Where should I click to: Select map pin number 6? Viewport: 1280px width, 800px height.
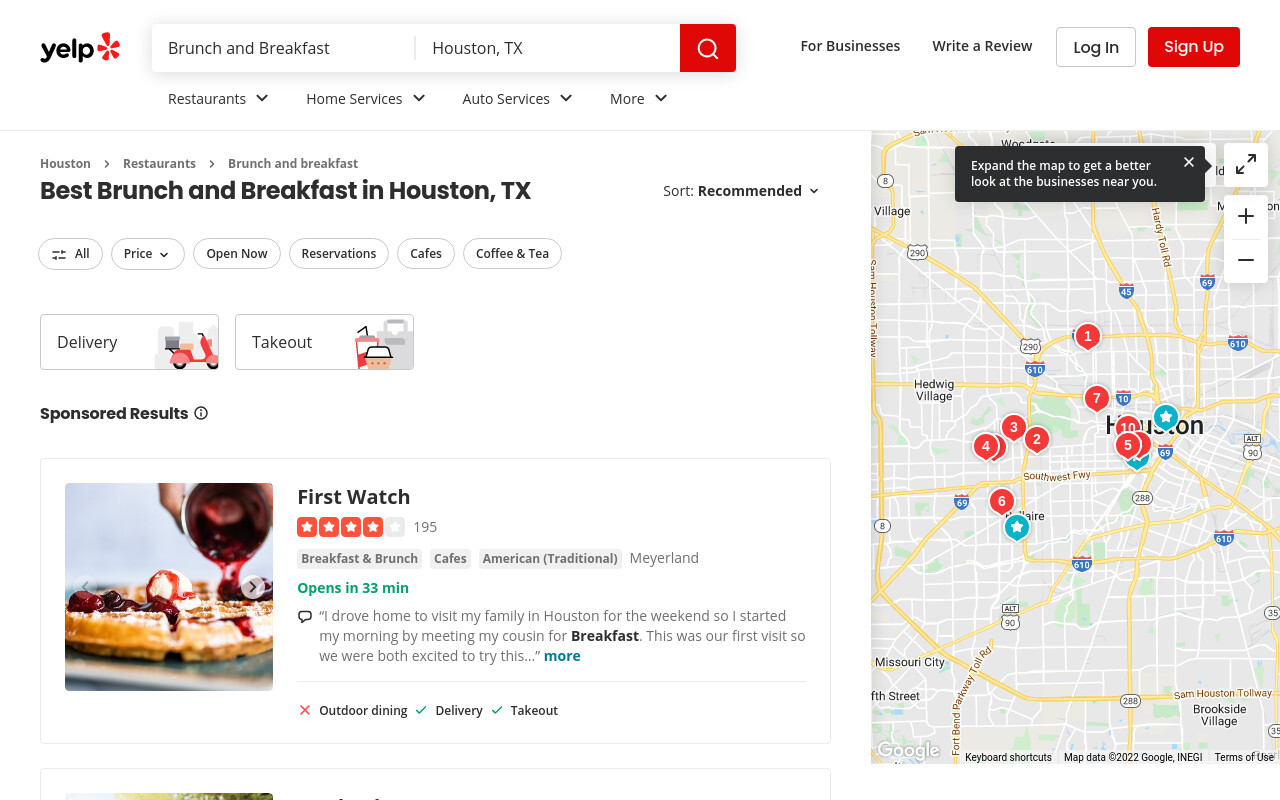(x=1002, y=501)
